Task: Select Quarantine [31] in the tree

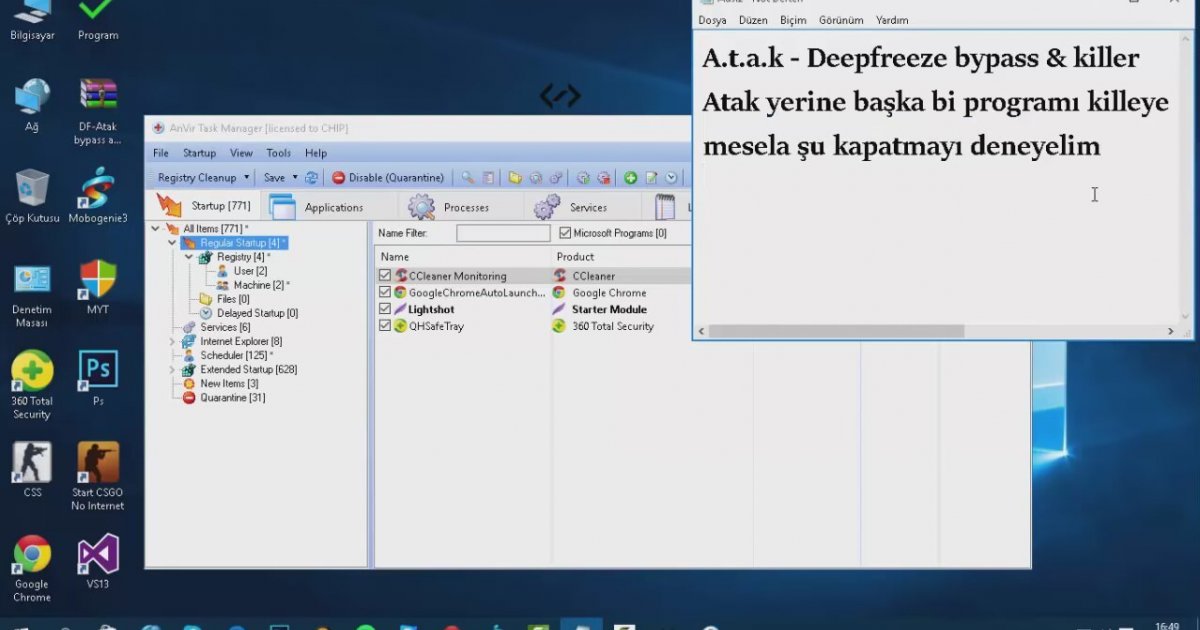Action: (x=233, y=397)
